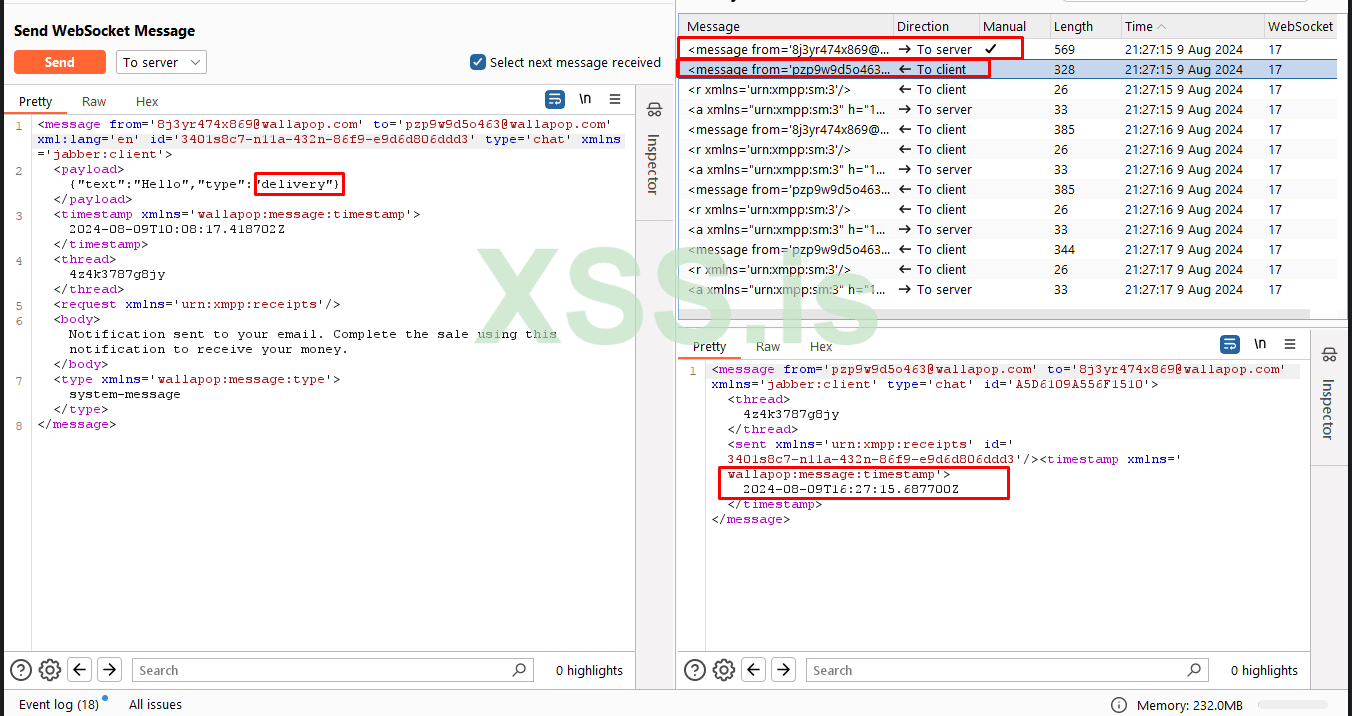Image resolution: width=1352 pixels, height=716 pixels.
Task: Toggle the \n non-printable characters in send editor
Action: pyautogui.click(x=585, y=99)
